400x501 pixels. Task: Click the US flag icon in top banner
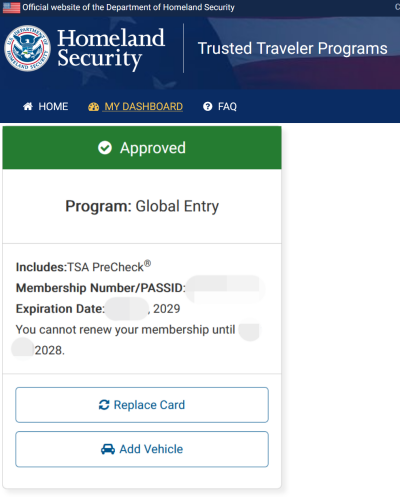[x=11, y=7]
